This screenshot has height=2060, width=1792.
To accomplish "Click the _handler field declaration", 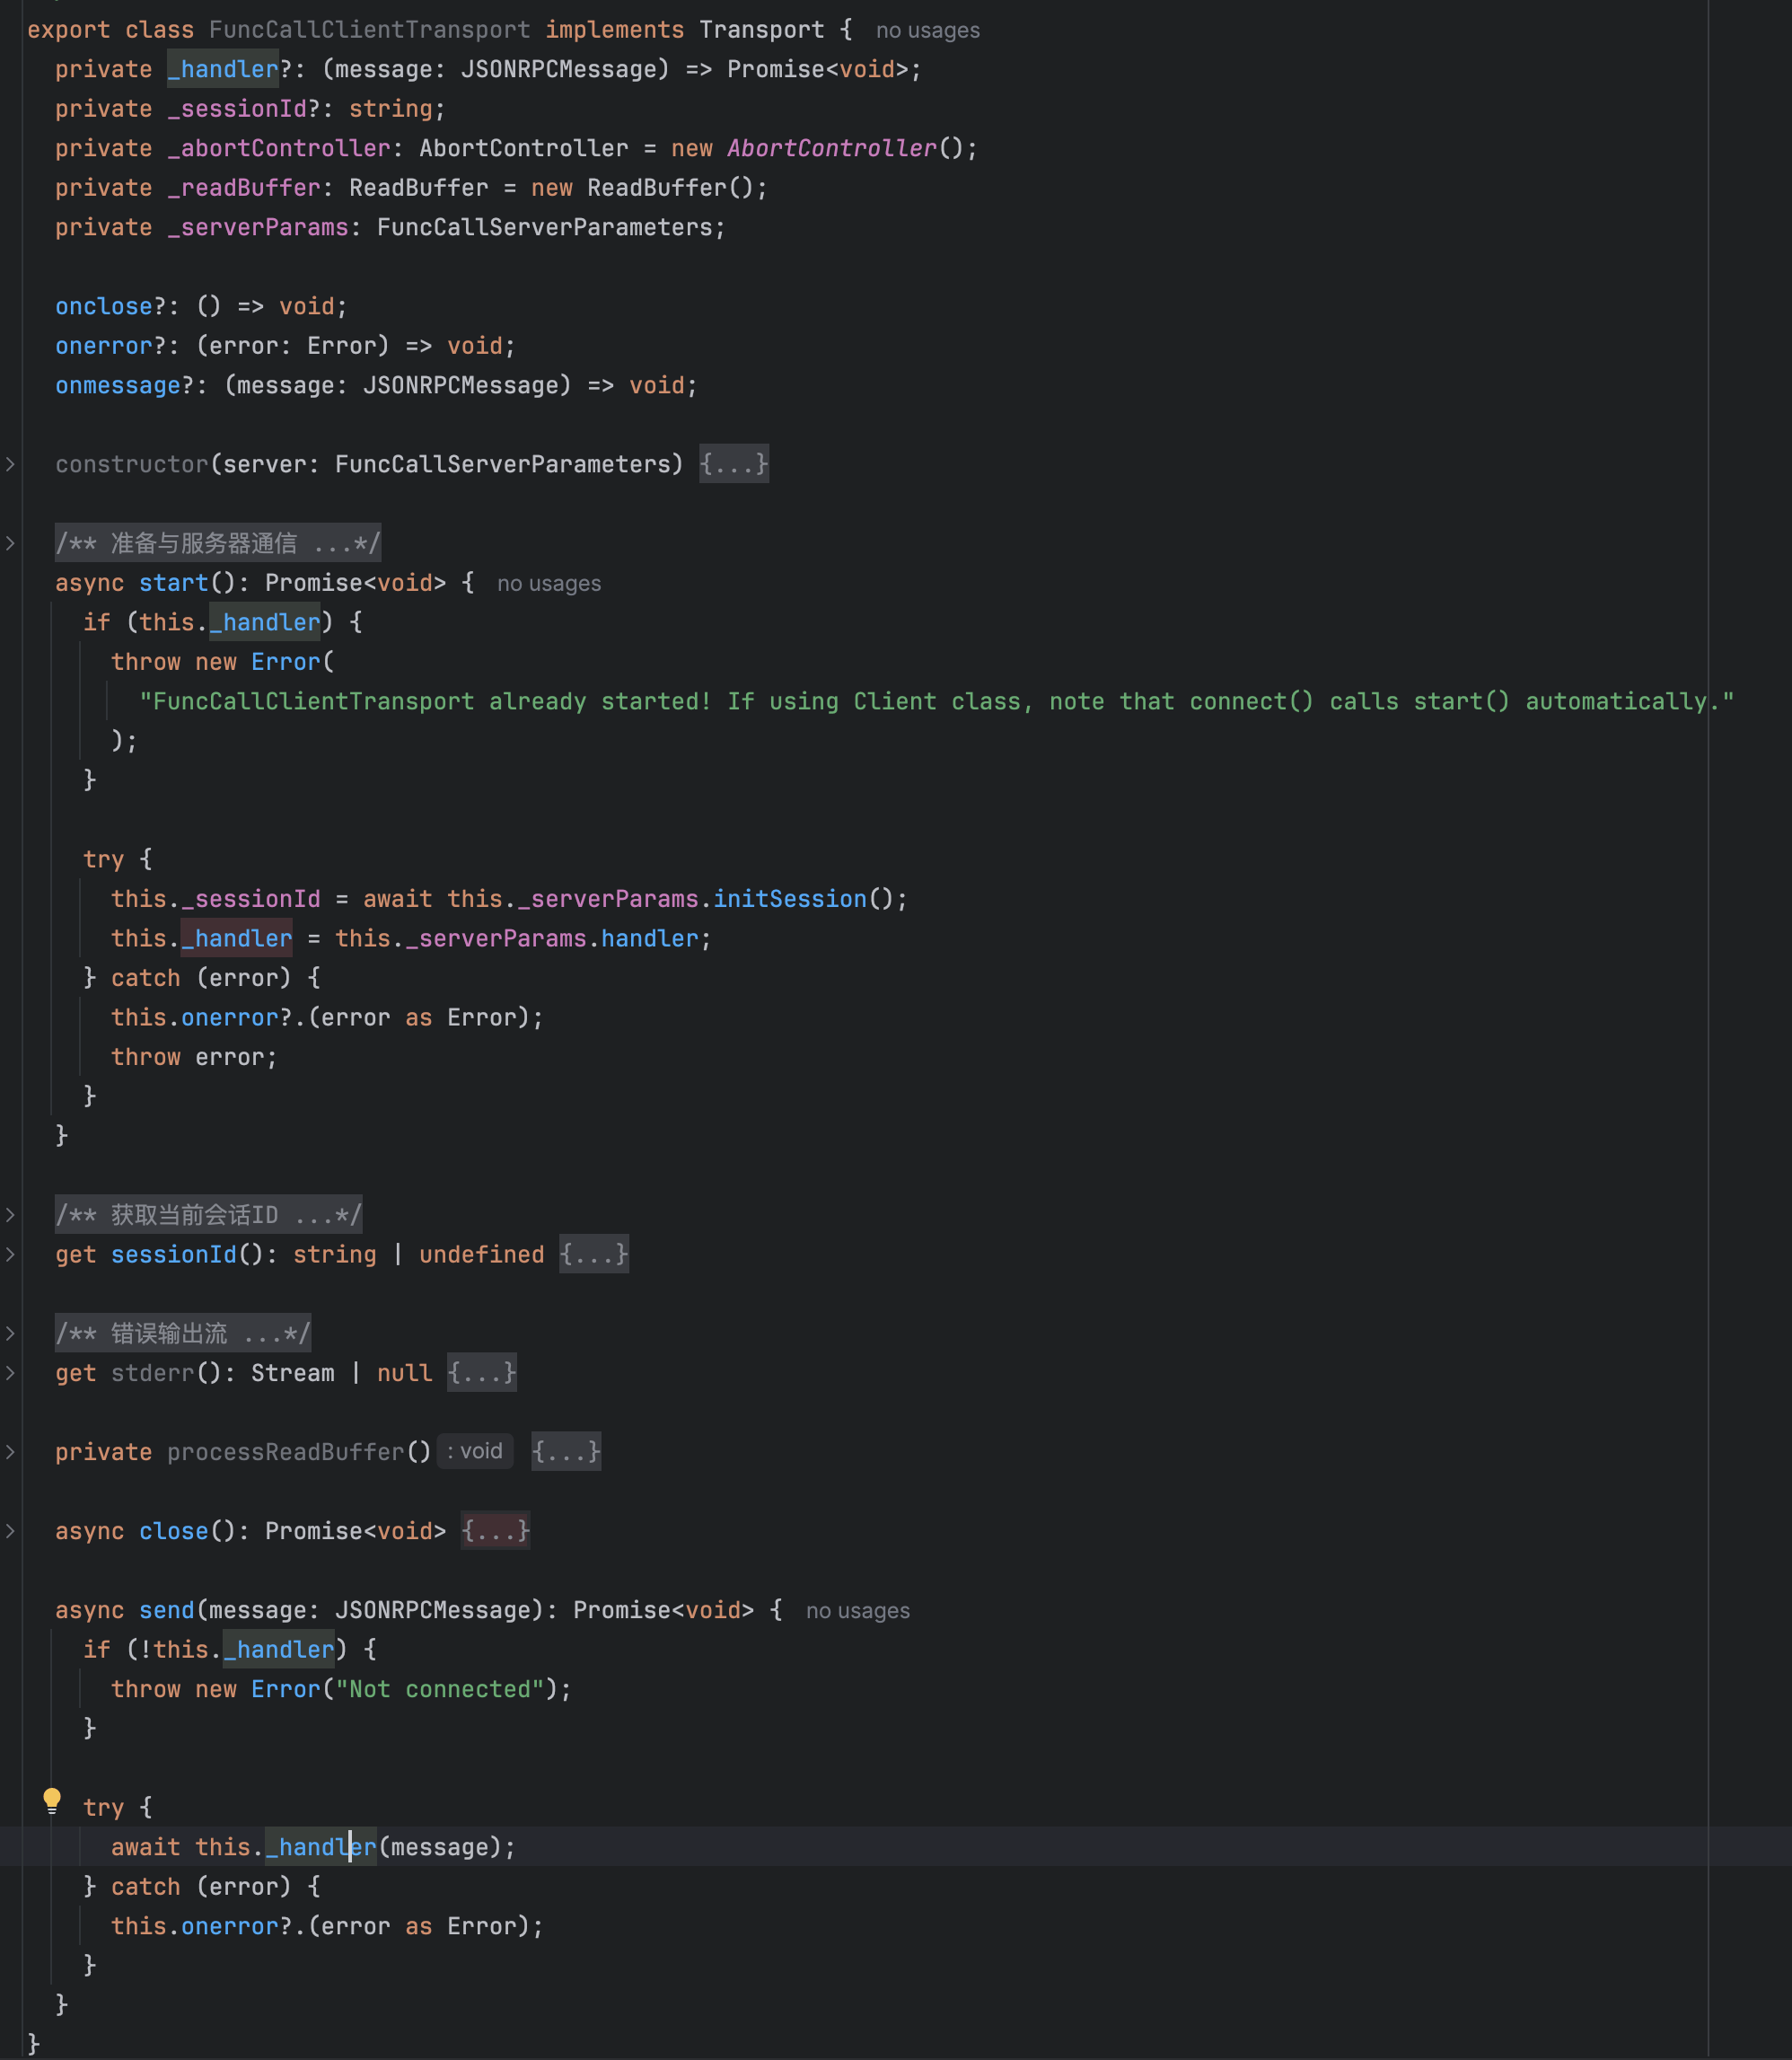I will 223,69.
